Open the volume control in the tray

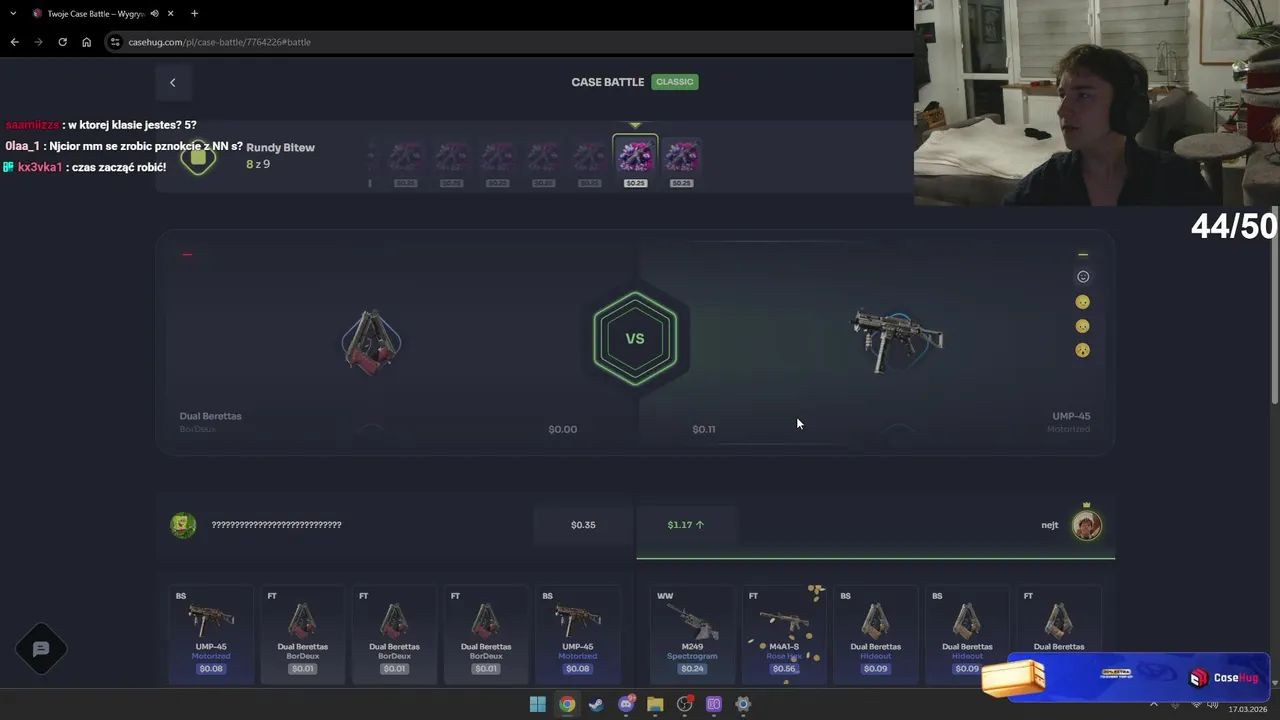point(1214,704)
